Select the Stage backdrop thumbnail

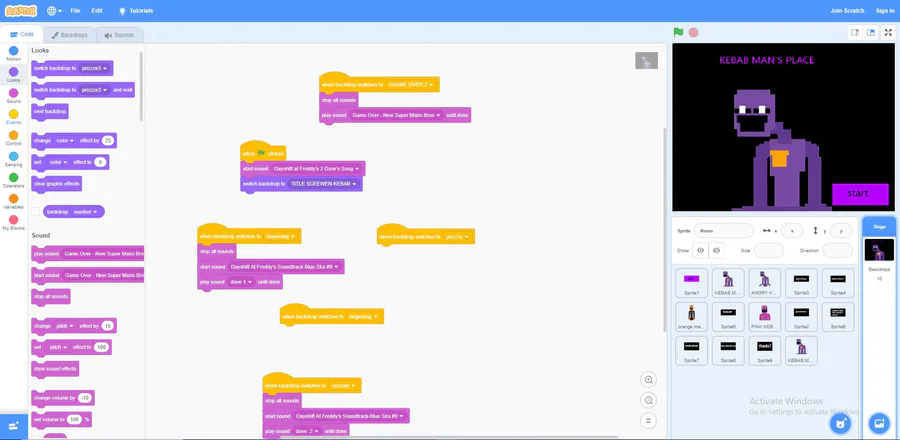[879, 250]
